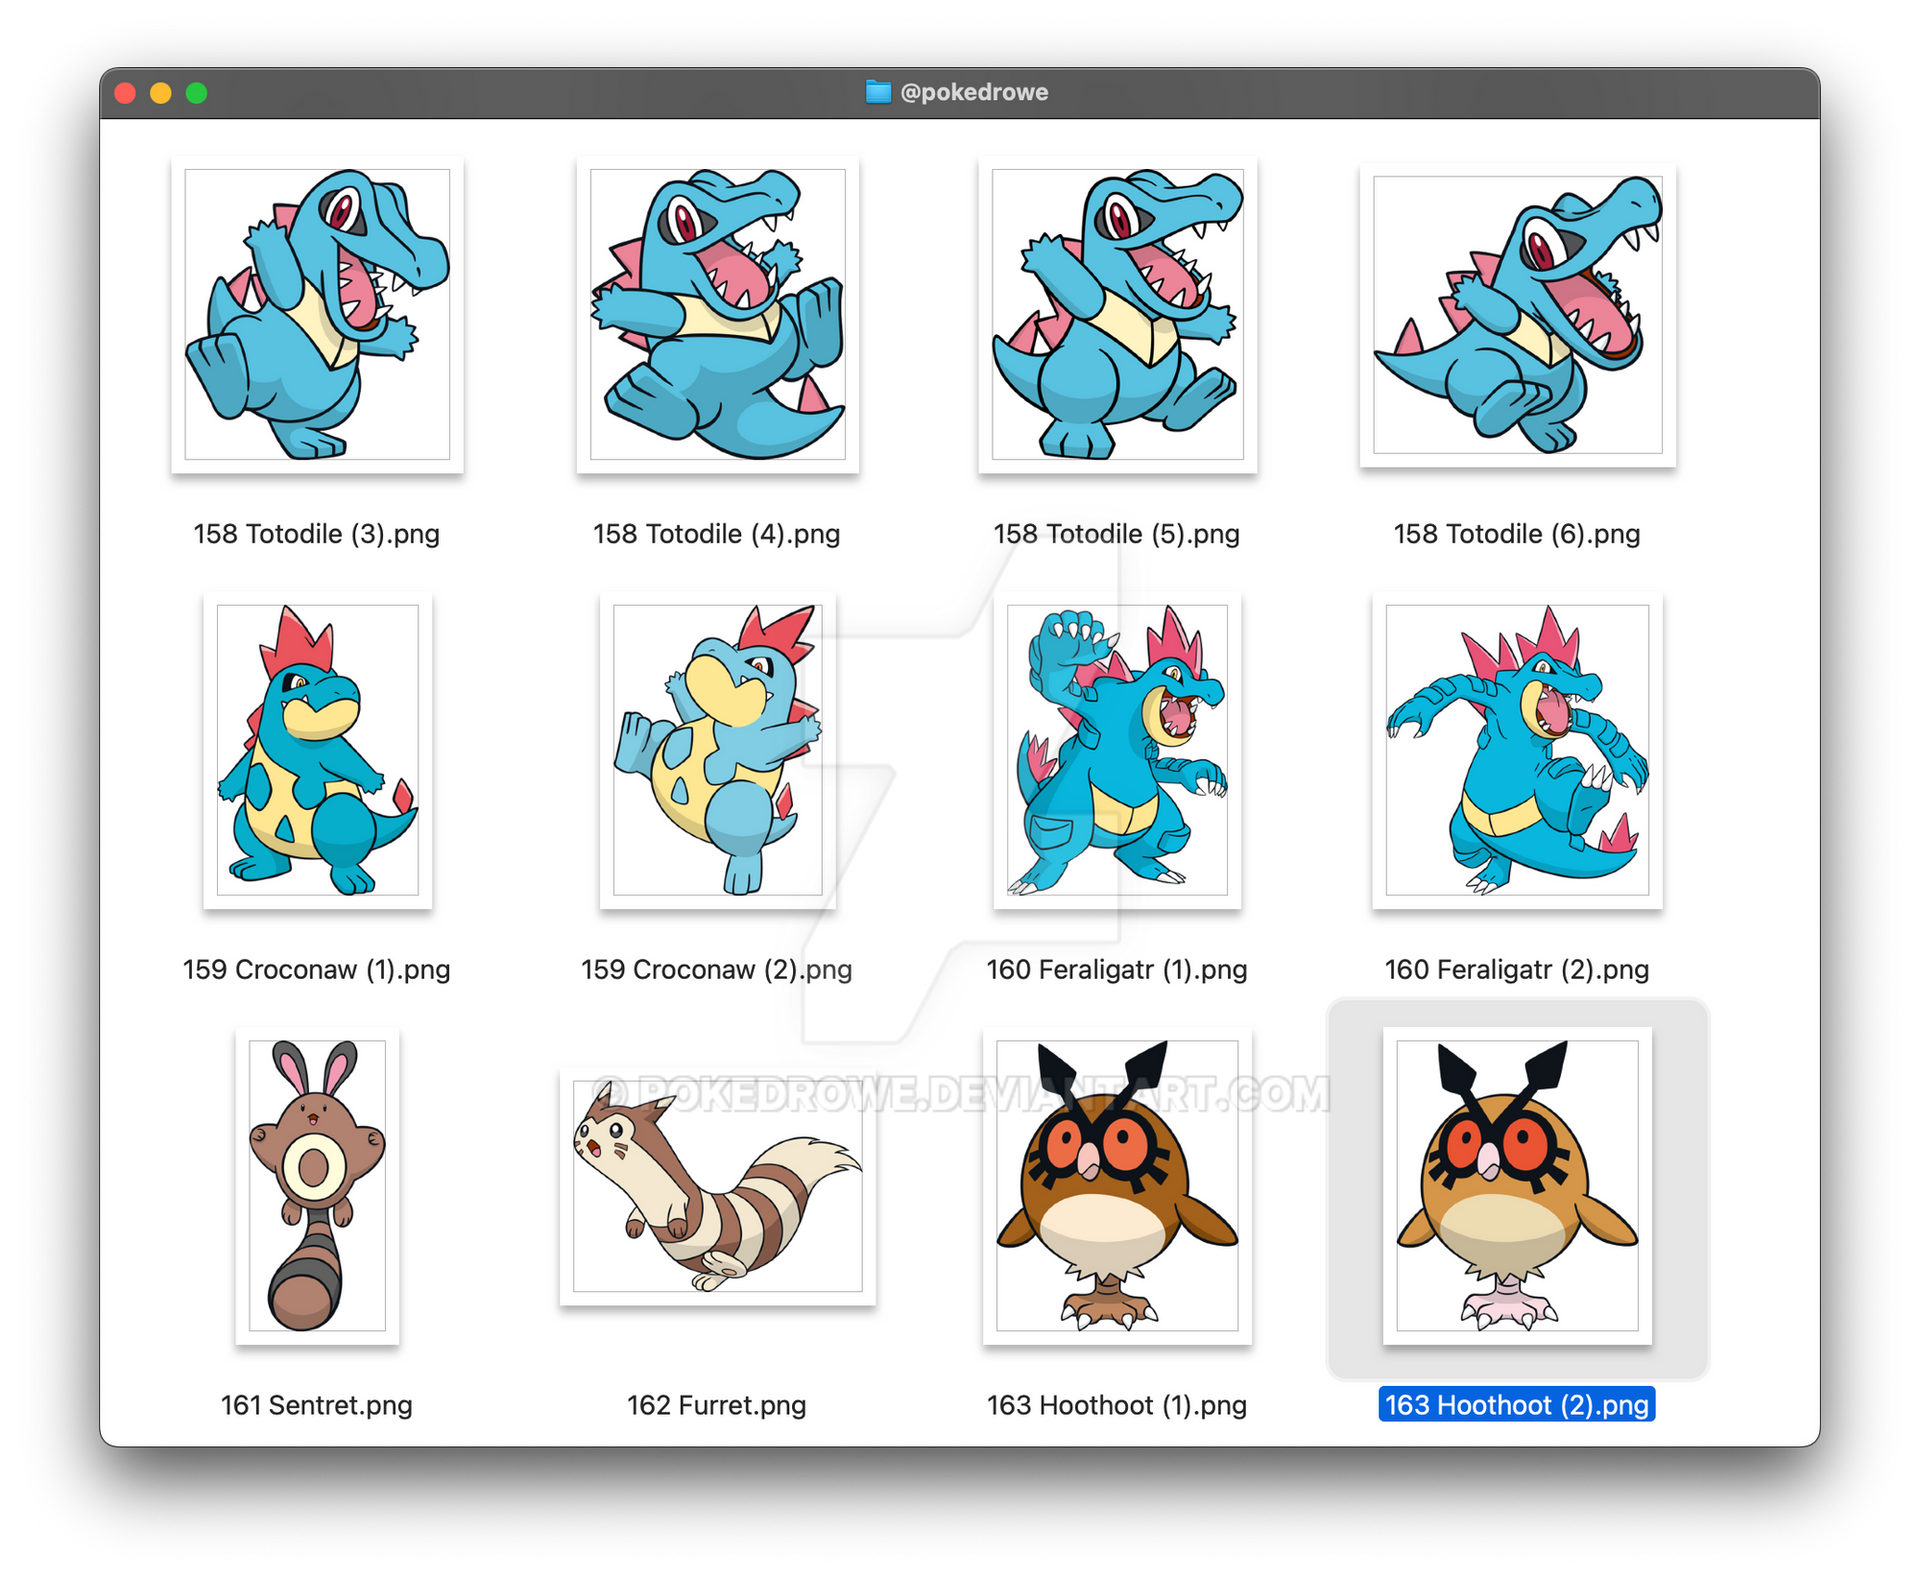The width and height of the screenshot is (1920, 1578).
Task: Click the file name 160 Feraligatr (1).png
Action: [1117, 970]
